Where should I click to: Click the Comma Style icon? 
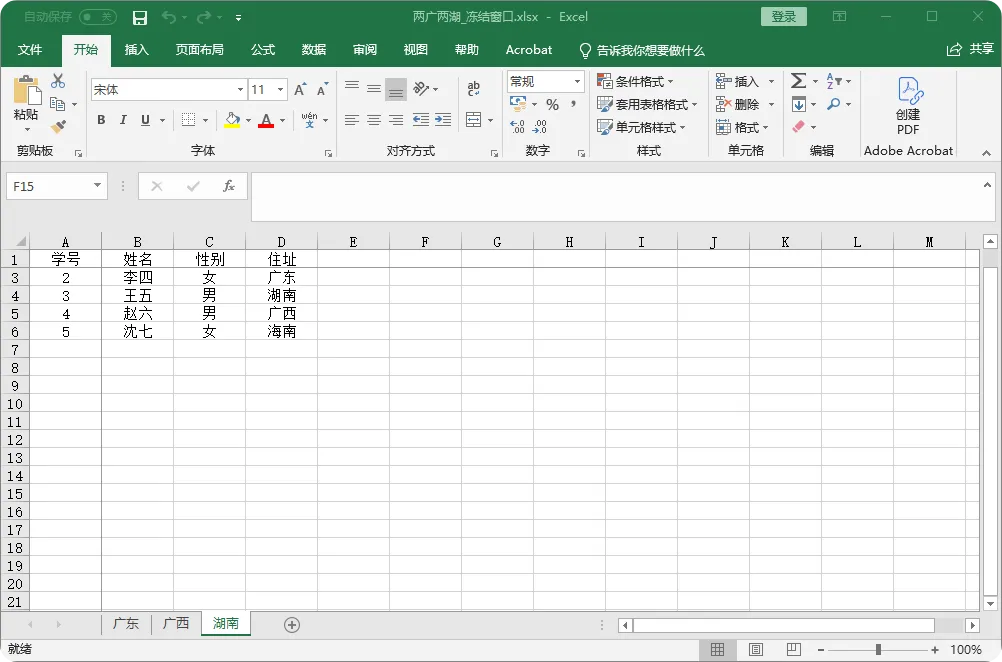tap(573, 104)
